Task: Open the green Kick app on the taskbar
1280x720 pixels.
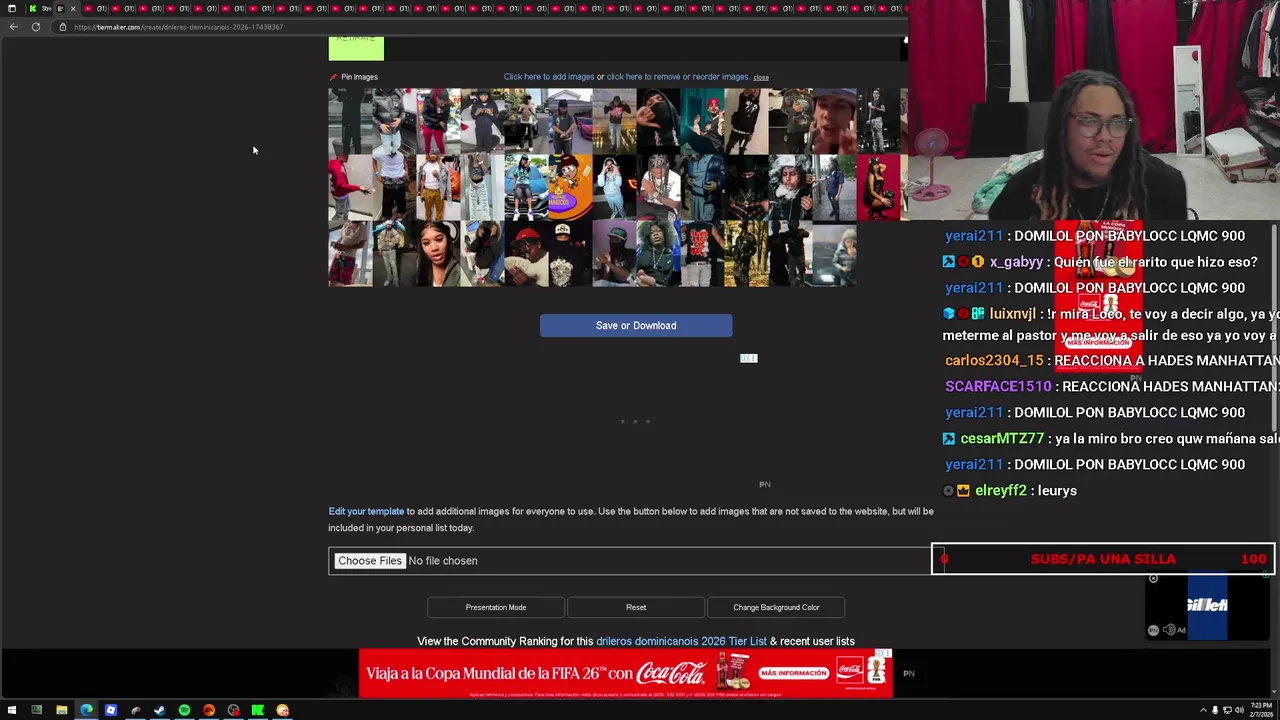Action: tap(258, 710)
